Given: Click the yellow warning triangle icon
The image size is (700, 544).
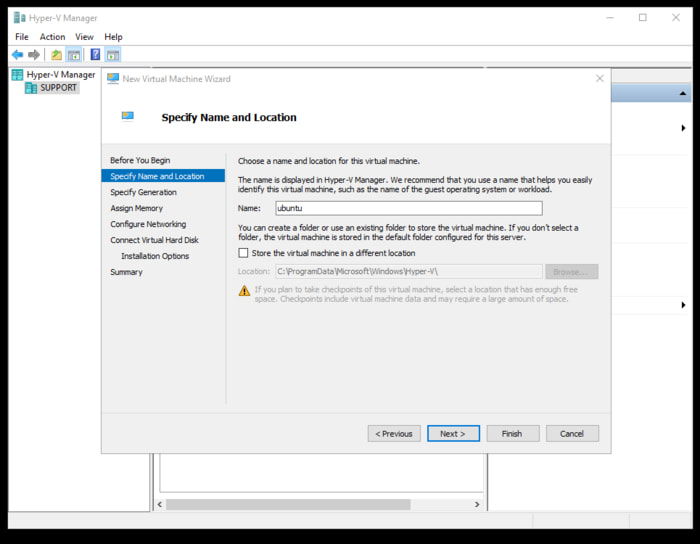Looking at the screenshot, I should (x=244, y=291).
